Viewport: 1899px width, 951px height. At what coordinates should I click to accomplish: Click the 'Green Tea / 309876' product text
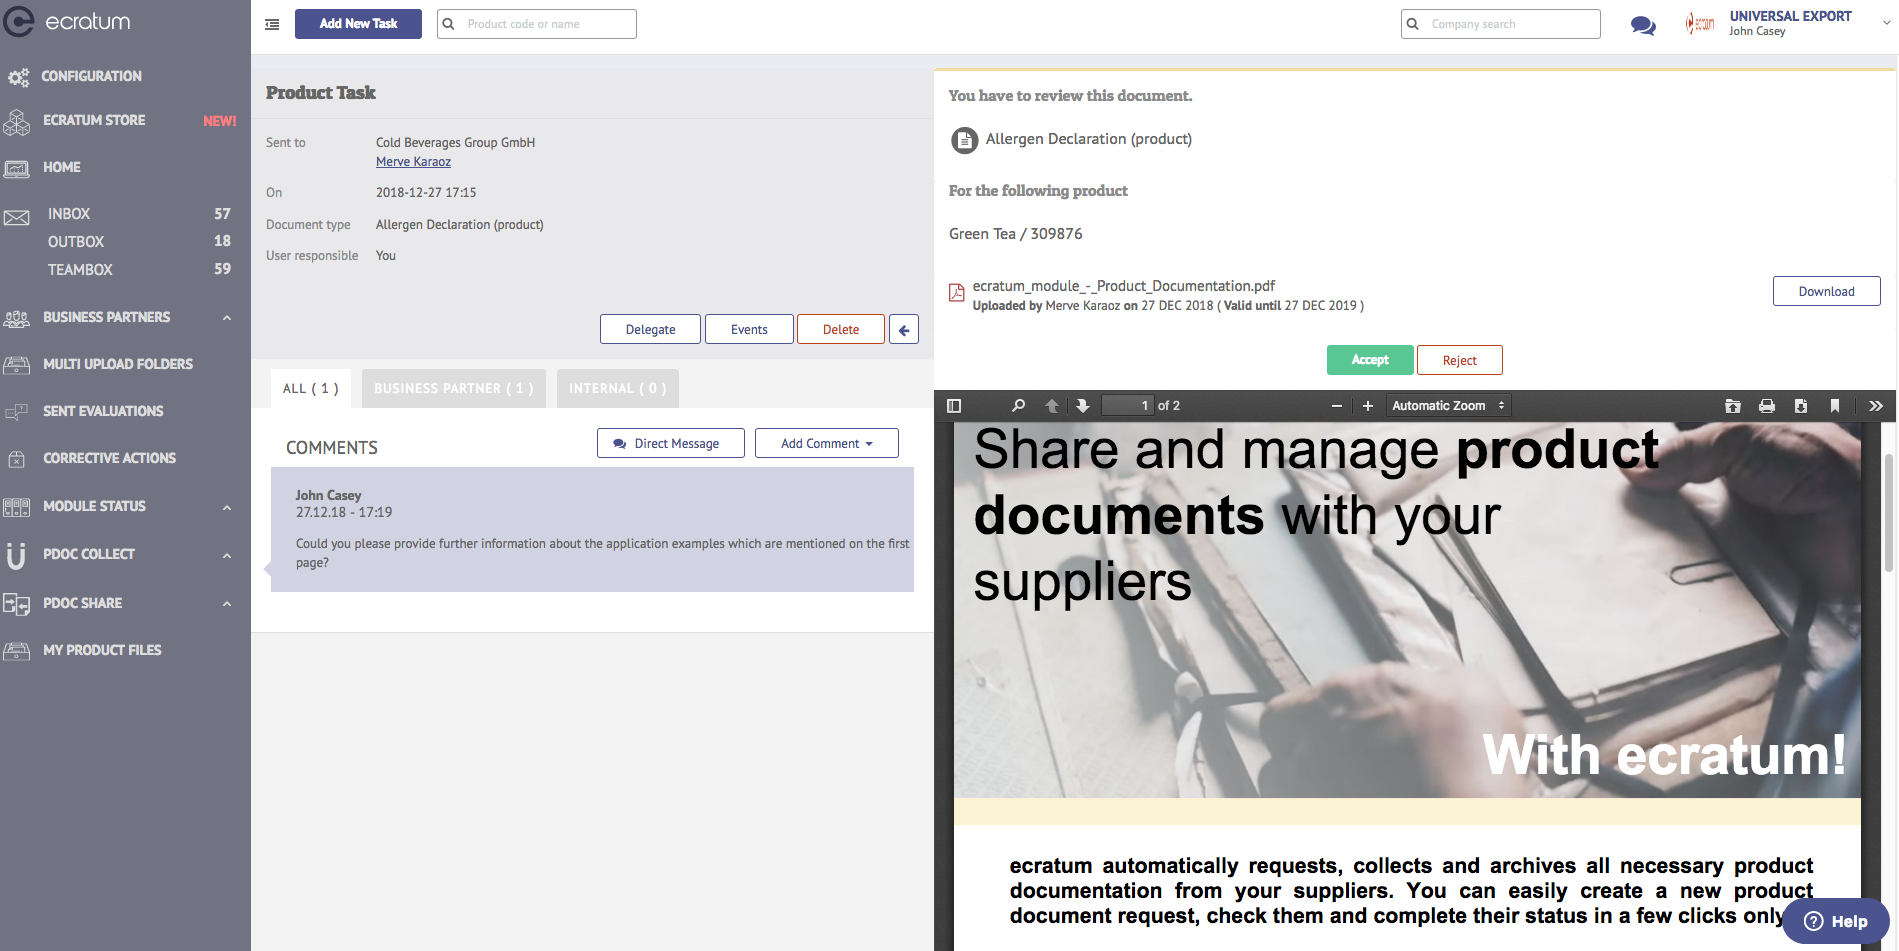(x=1015, y=234)
